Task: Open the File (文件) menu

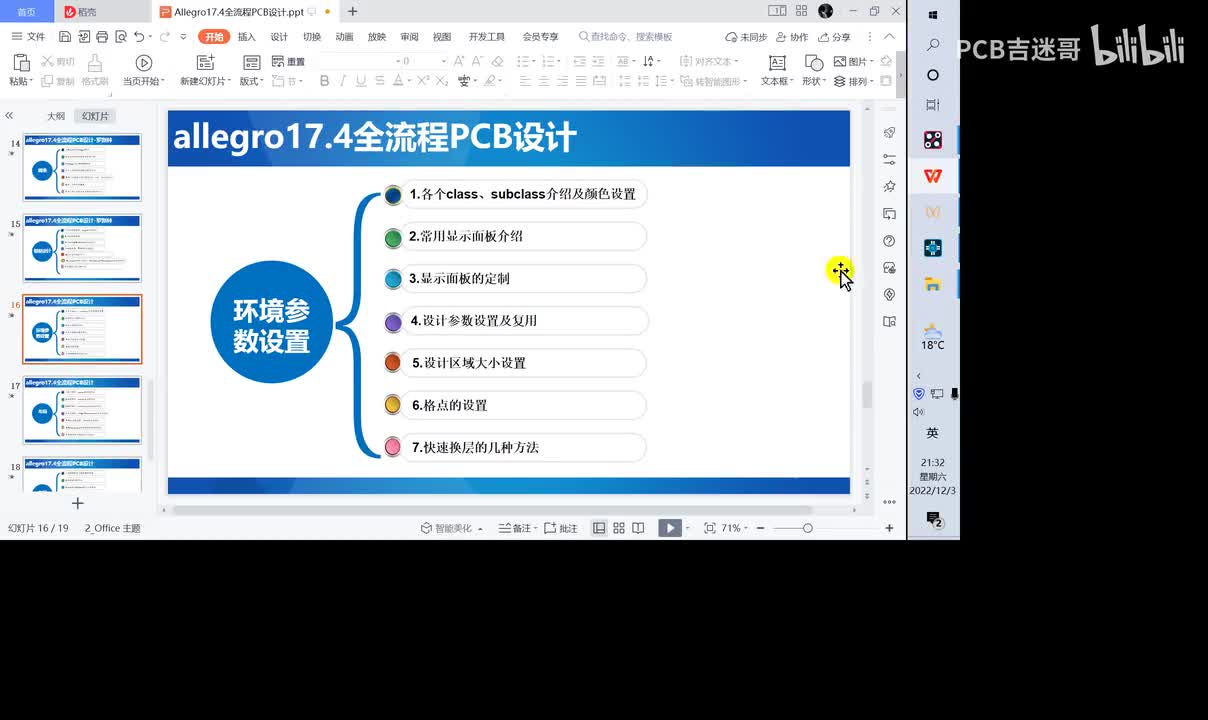Action: [28, 37]
